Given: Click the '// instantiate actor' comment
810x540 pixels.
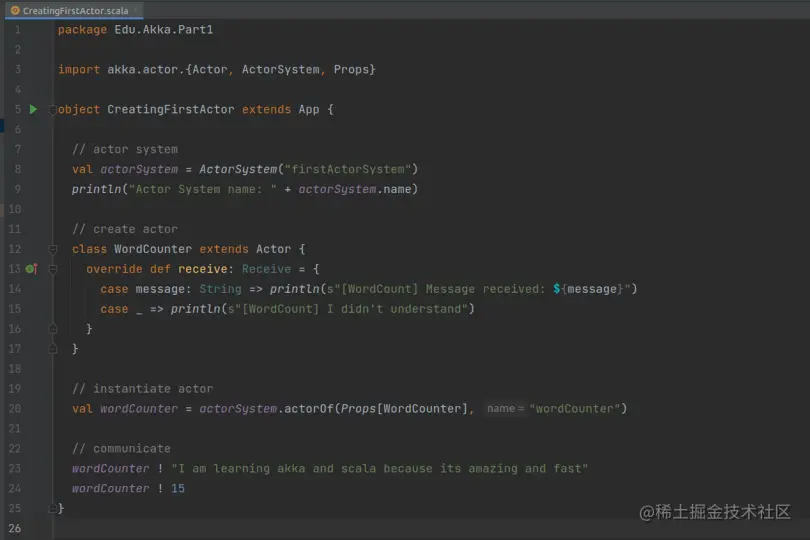Looking at the screenshot, I should click(143, 389).
